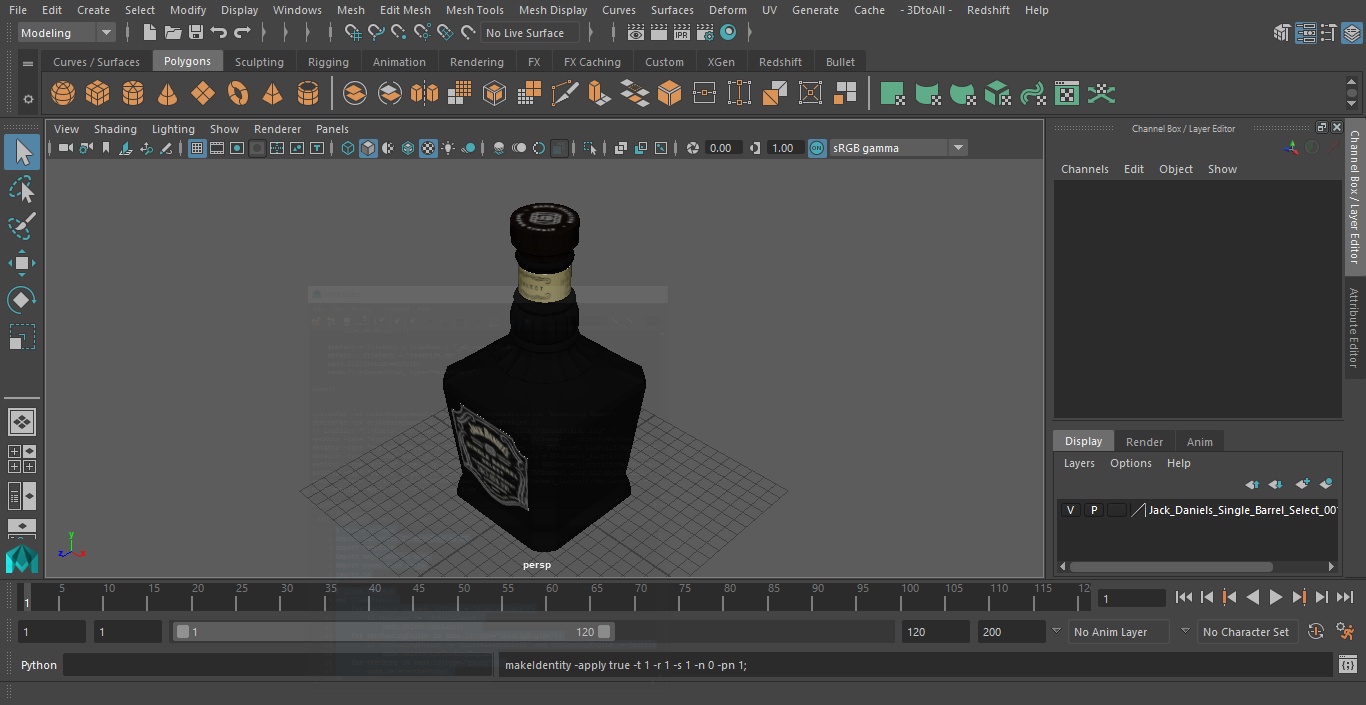
Task: Click the Redo arrow icon
Action: coord(242,33)
